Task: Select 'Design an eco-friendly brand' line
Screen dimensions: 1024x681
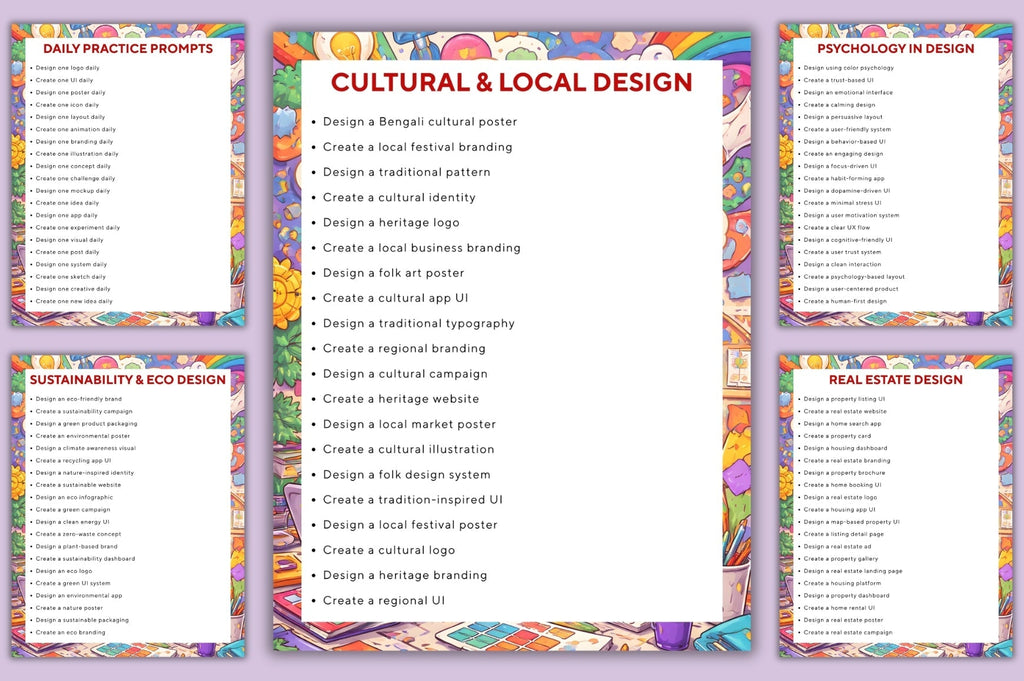Action: click(x=78, y=399)
